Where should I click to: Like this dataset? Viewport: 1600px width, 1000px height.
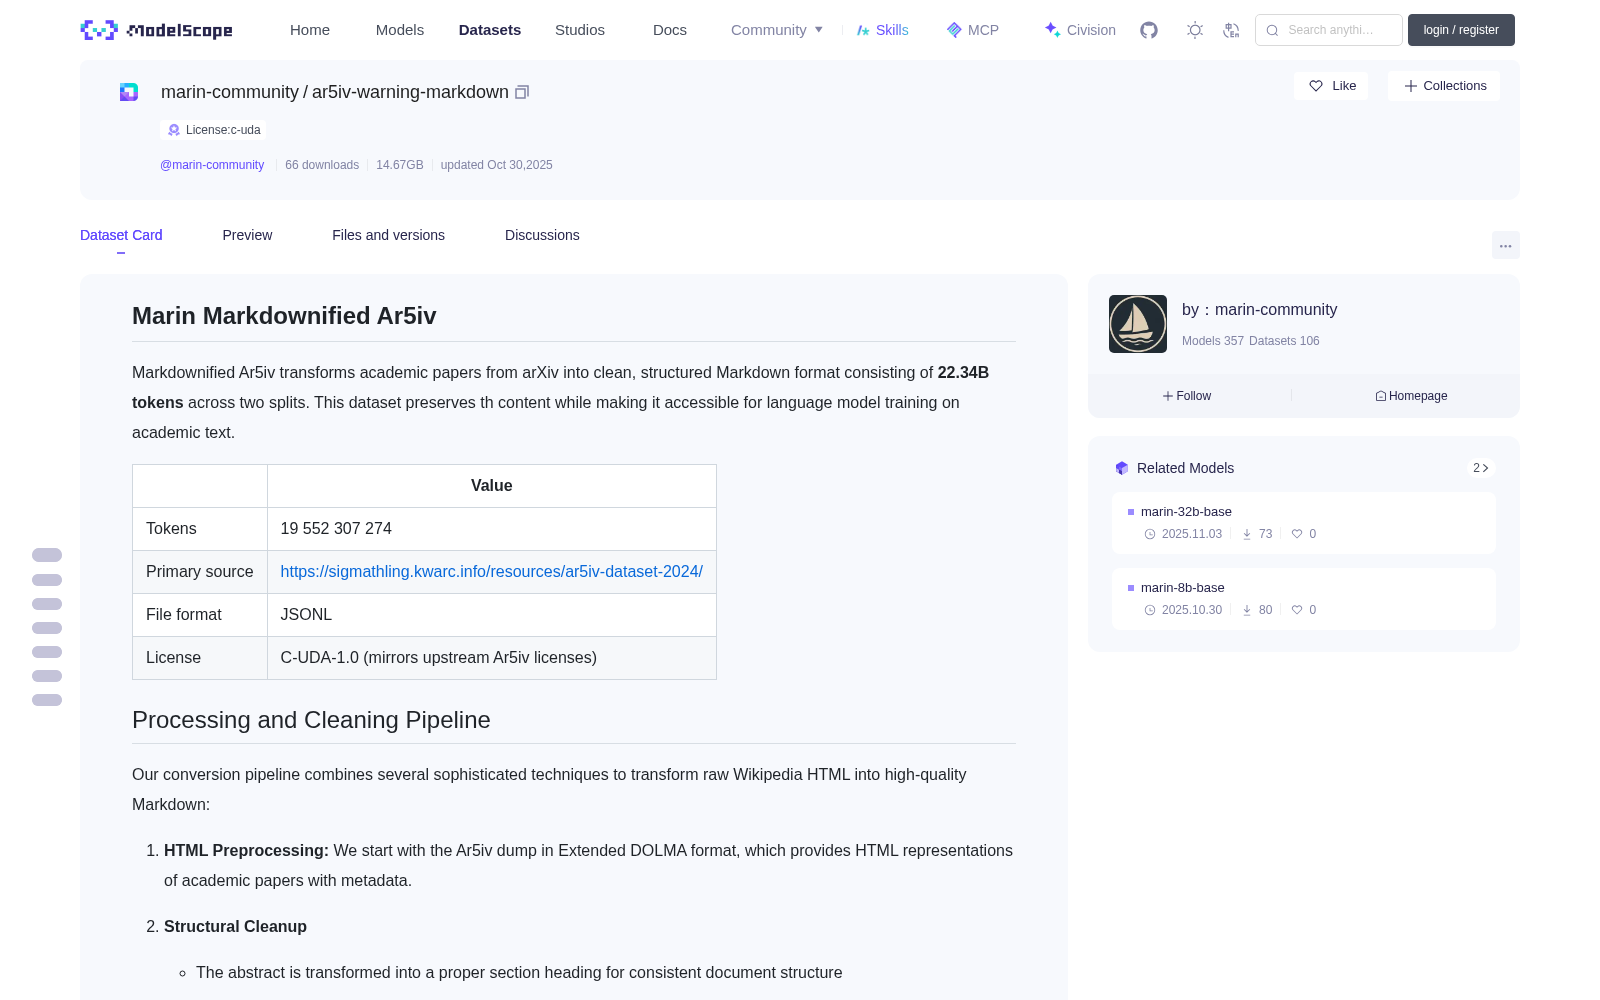pyautogui.click(x=1332, y=86)
